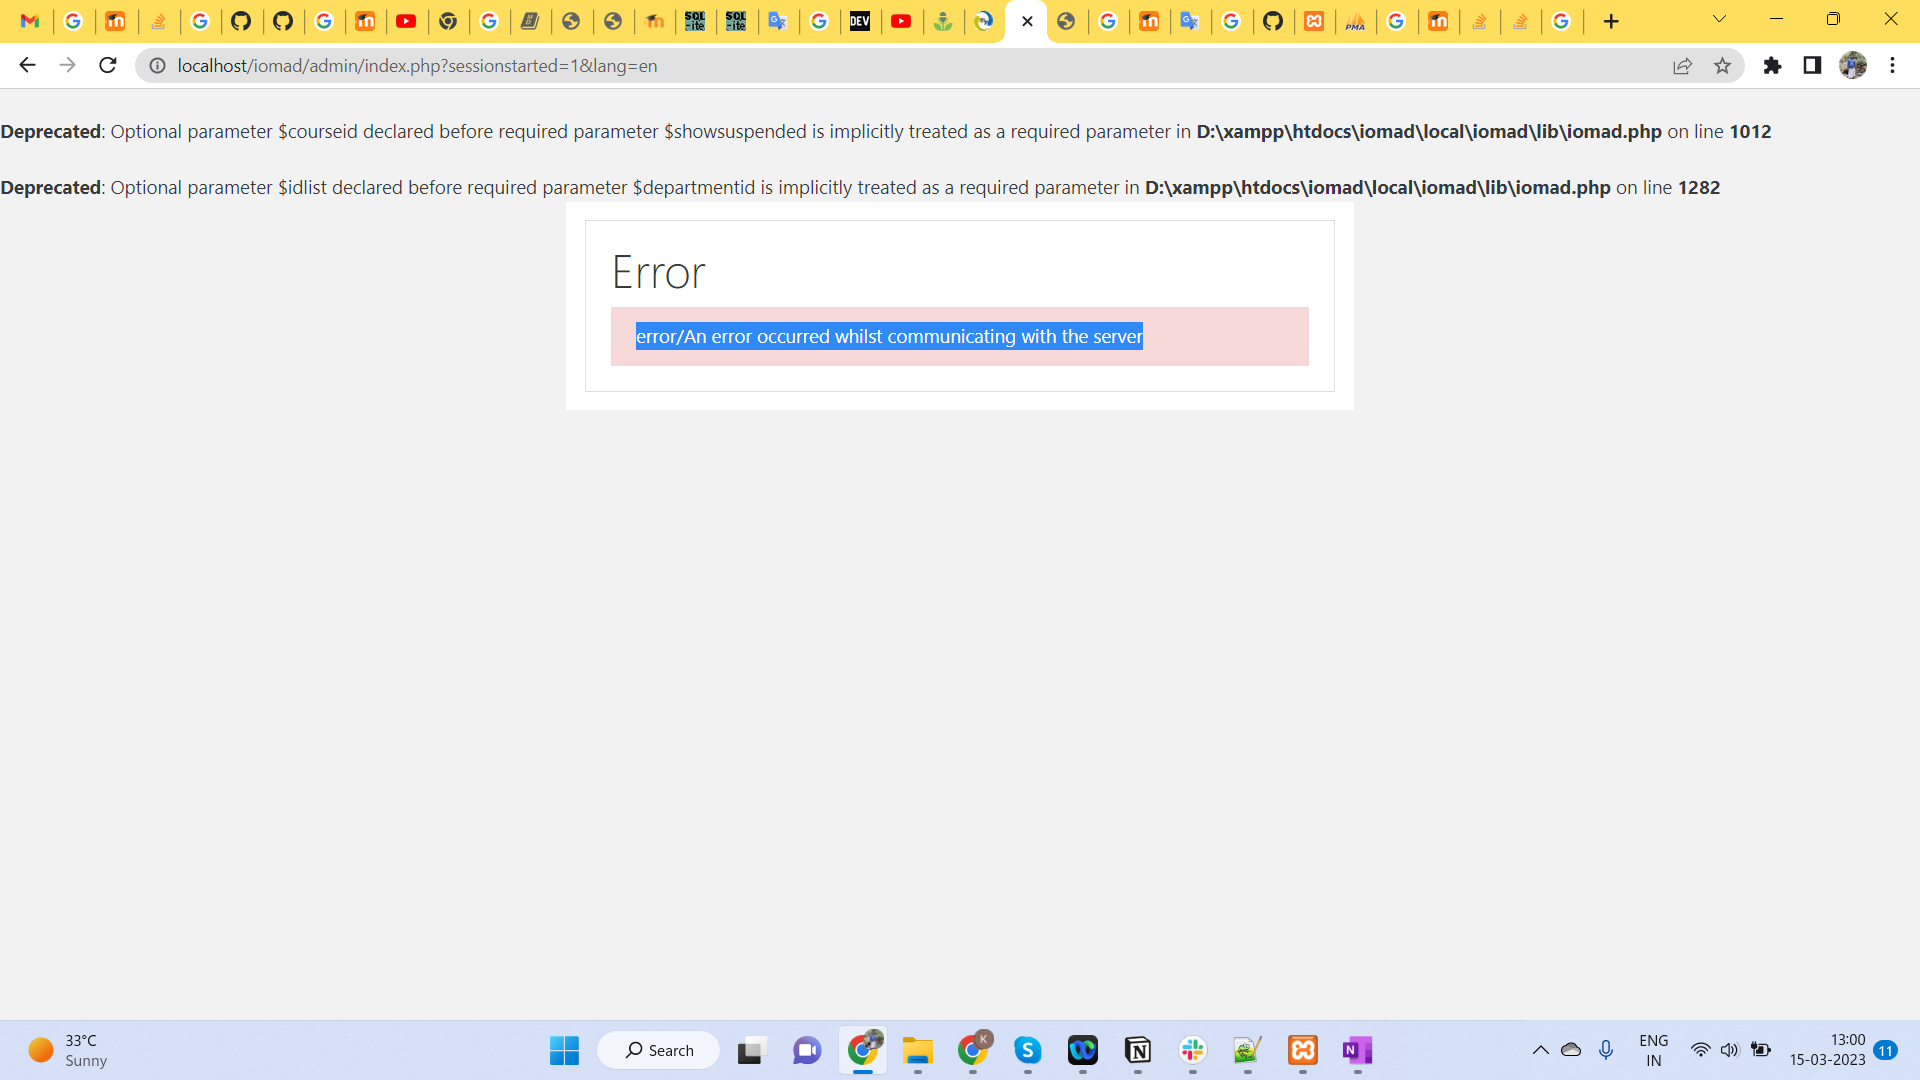The height and width of the screenshot is (1080, 1920).
Task: Expand the language switcher in the taskbar
Action: point(1654,1049)
